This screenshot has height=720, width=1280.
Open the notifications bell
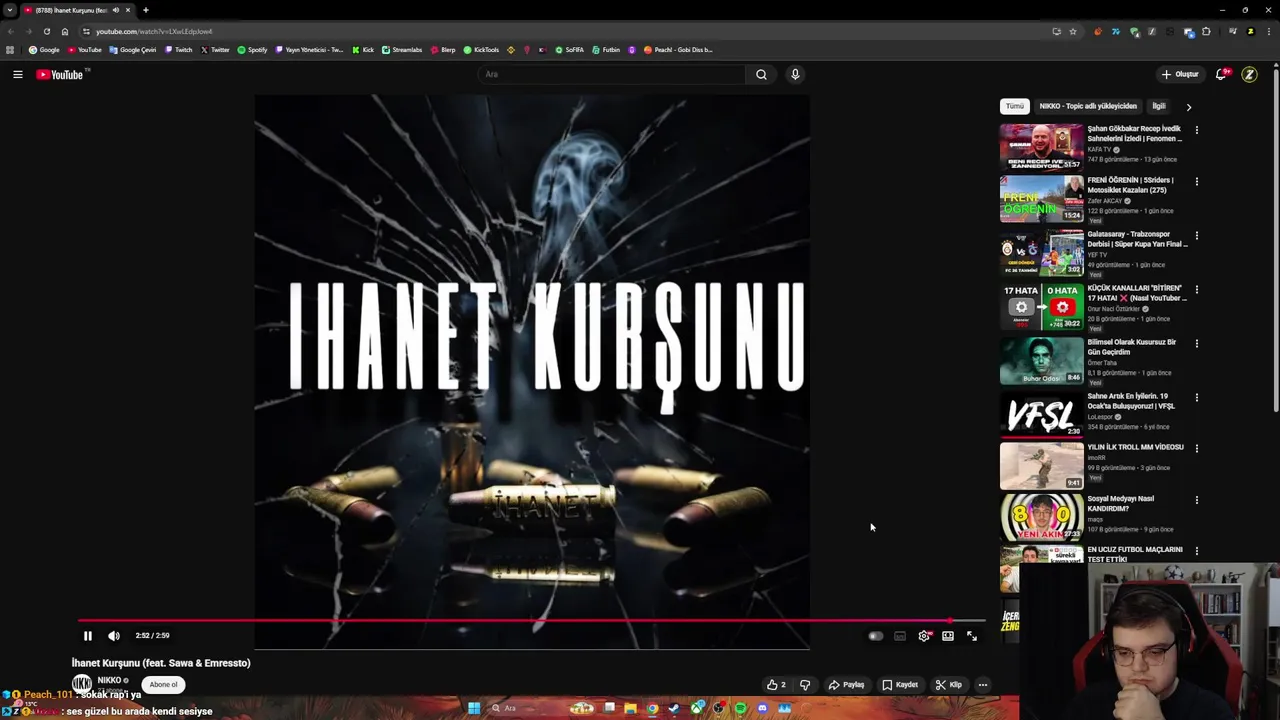[x=1221, y=74]
